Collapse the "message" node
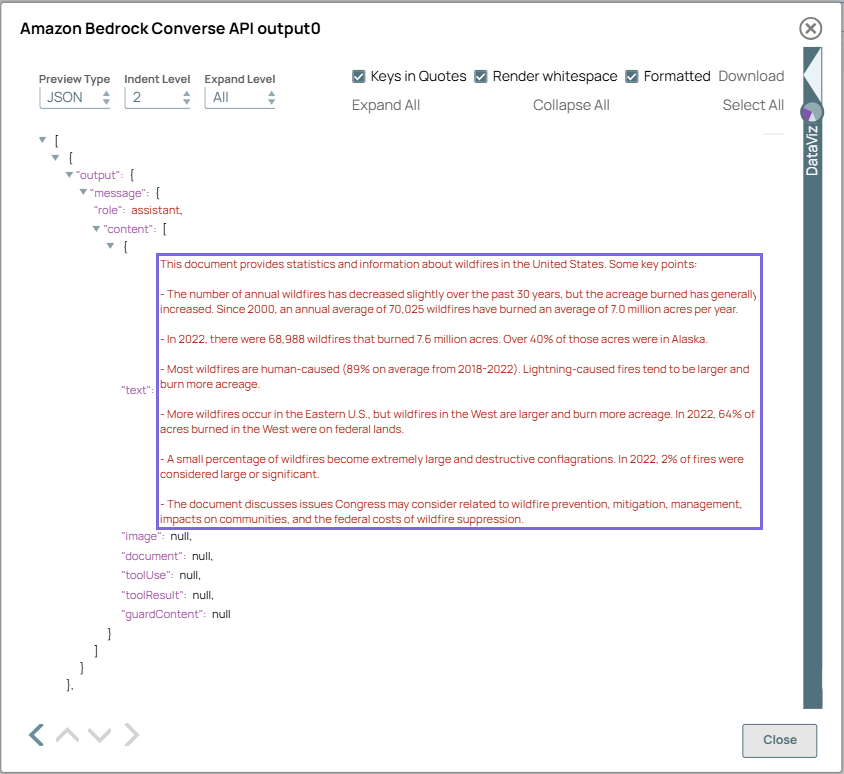844x774 pixels. (x=82, y=192)
